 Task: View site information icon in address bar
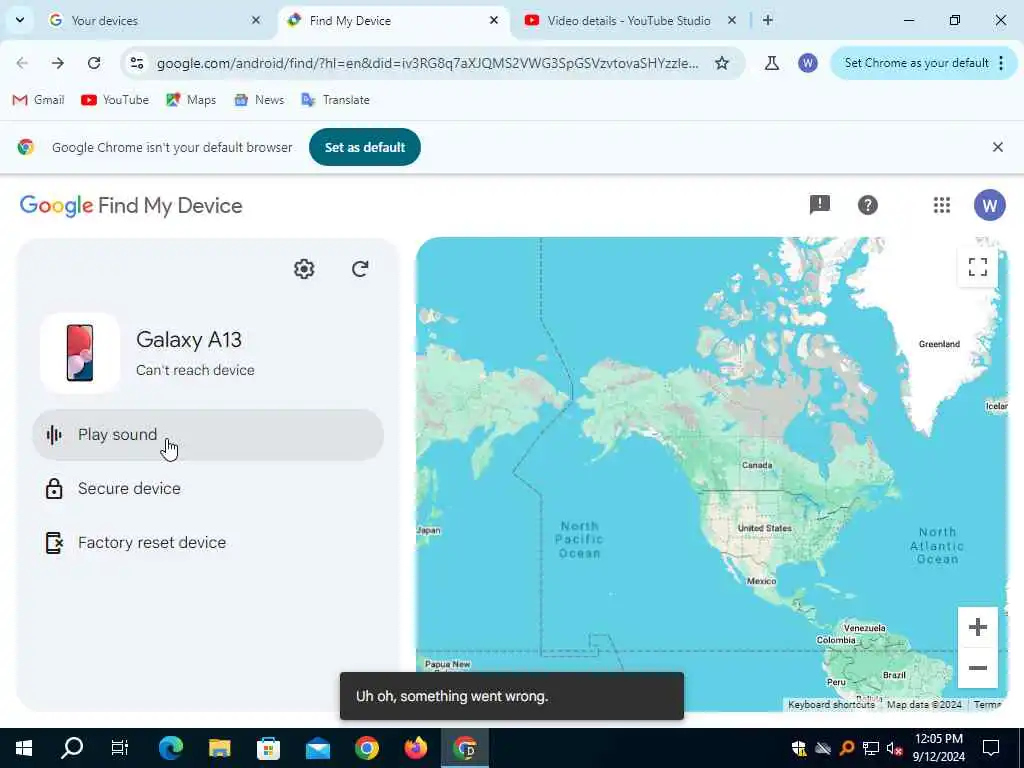pos(136,63)
